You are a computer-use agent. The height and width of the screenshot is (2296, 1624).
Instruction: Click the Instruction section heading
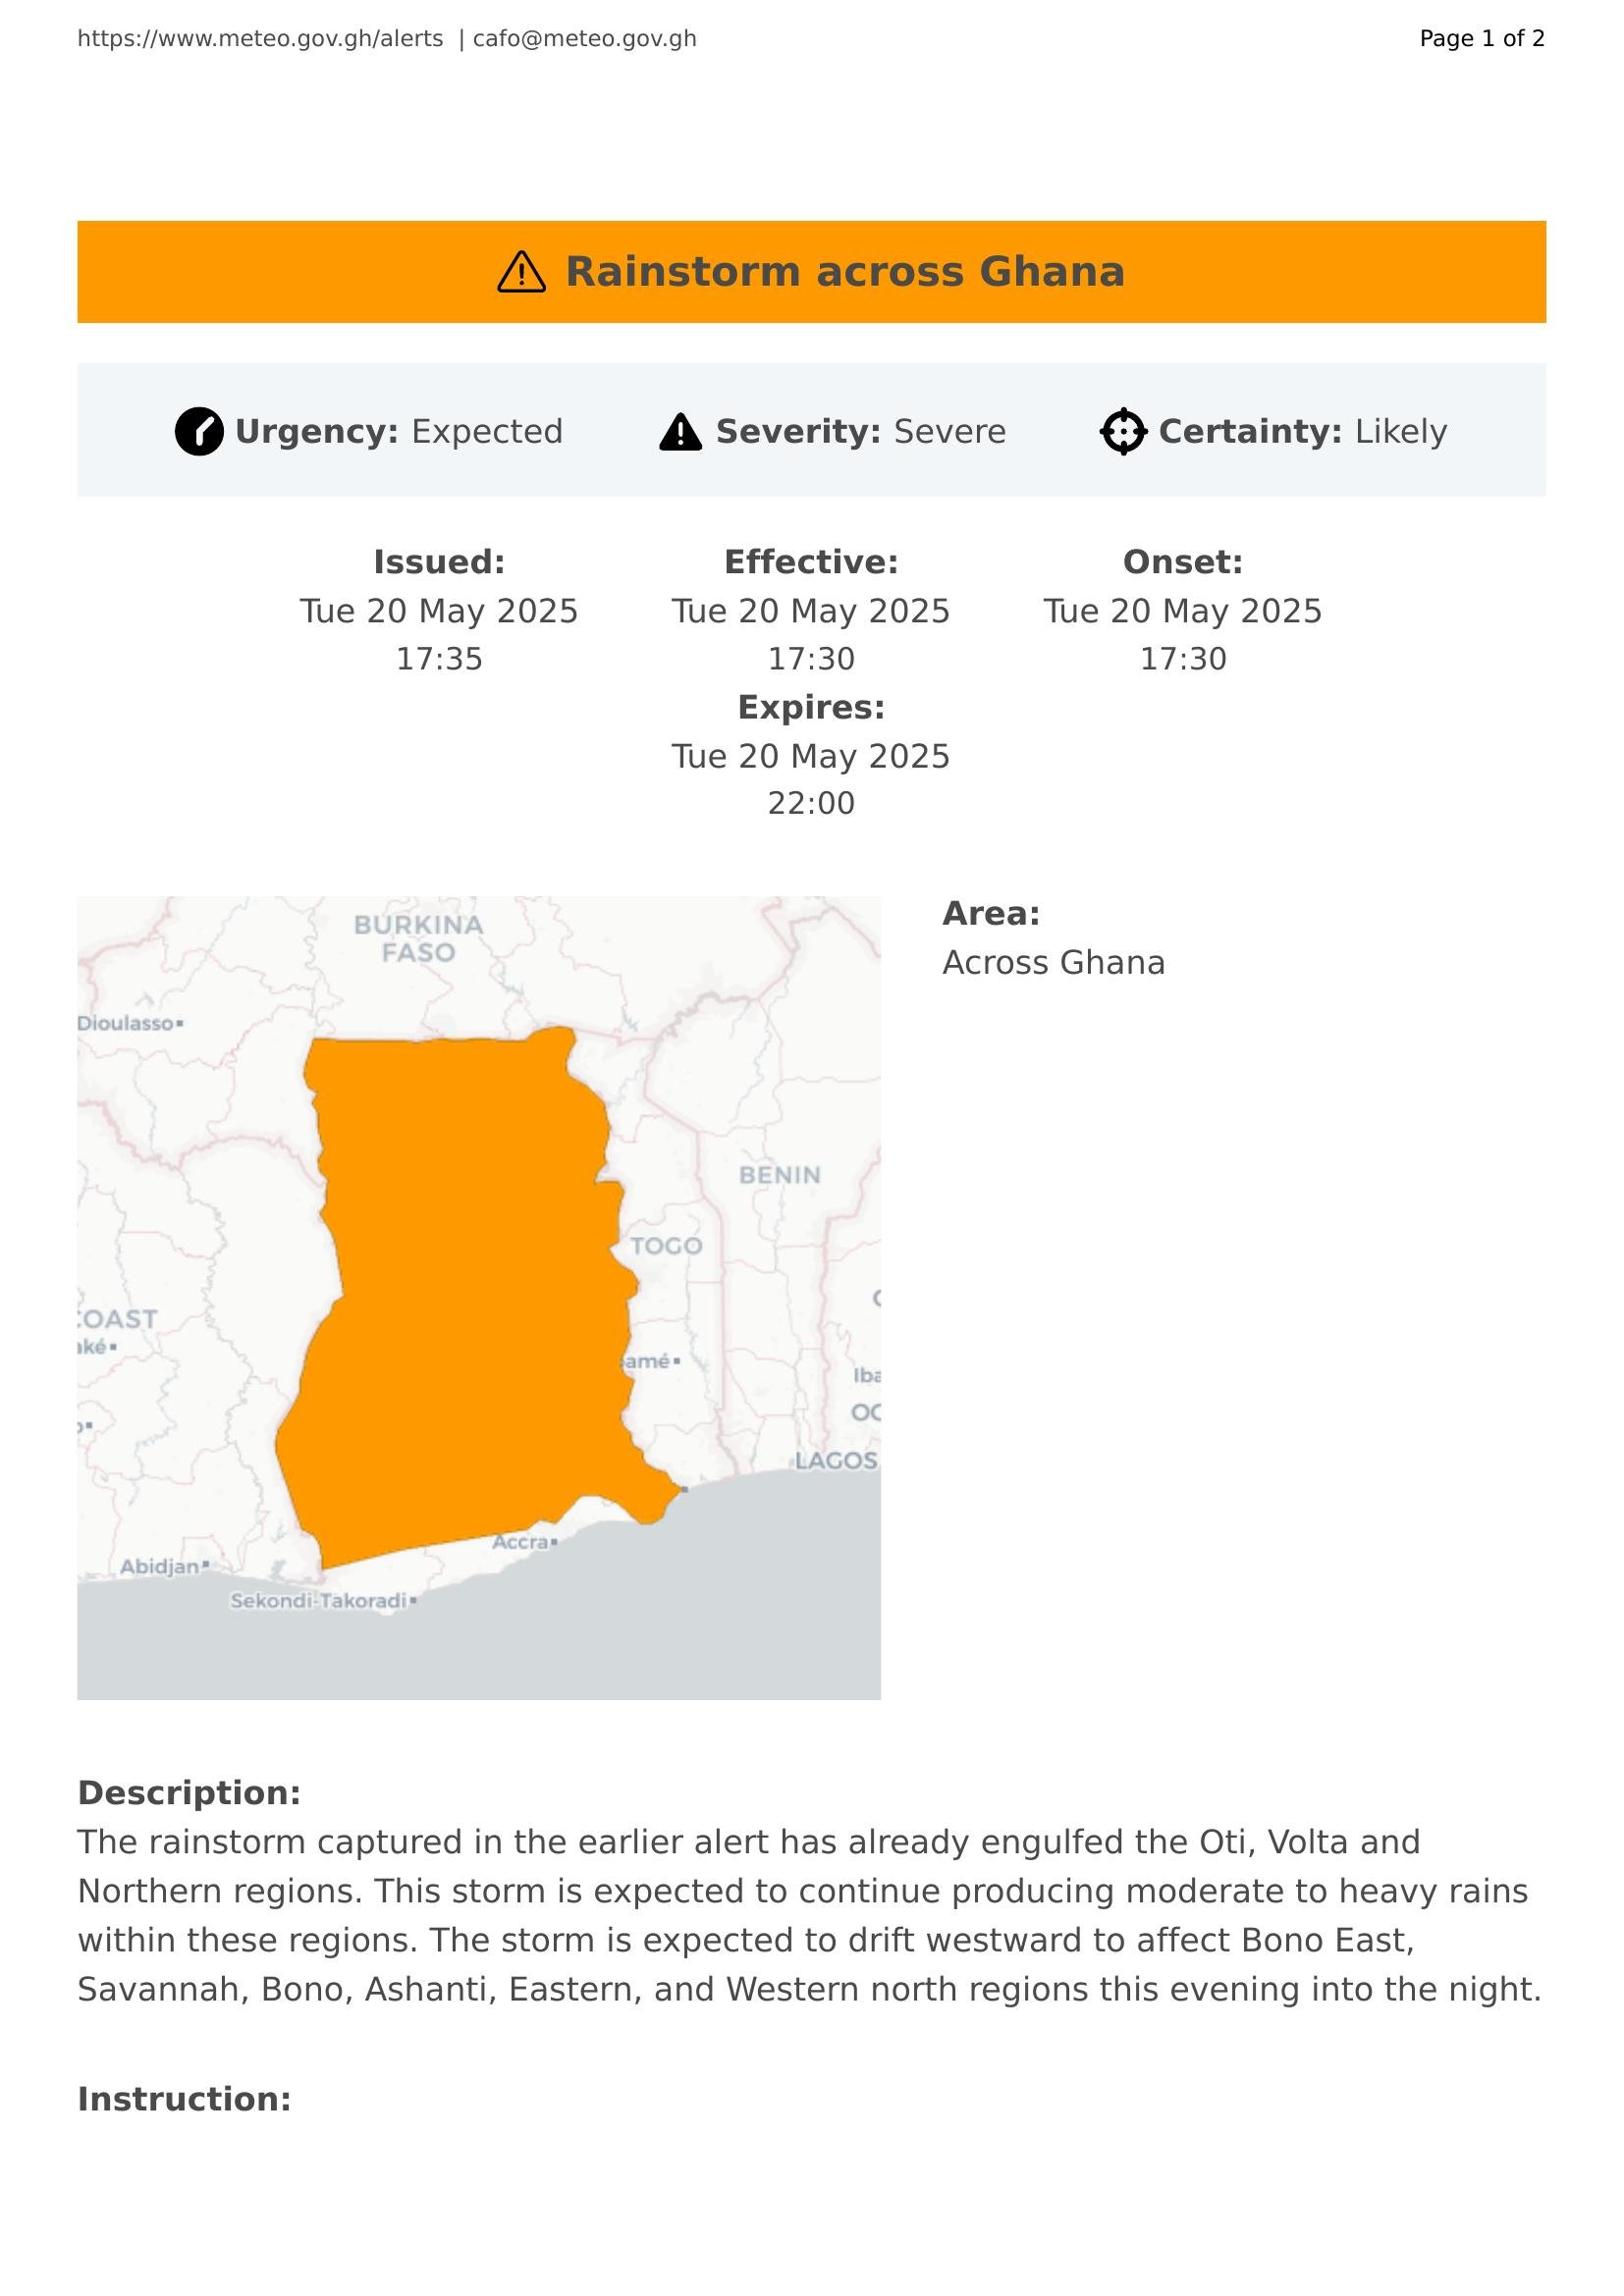[x=184, y=2099]
